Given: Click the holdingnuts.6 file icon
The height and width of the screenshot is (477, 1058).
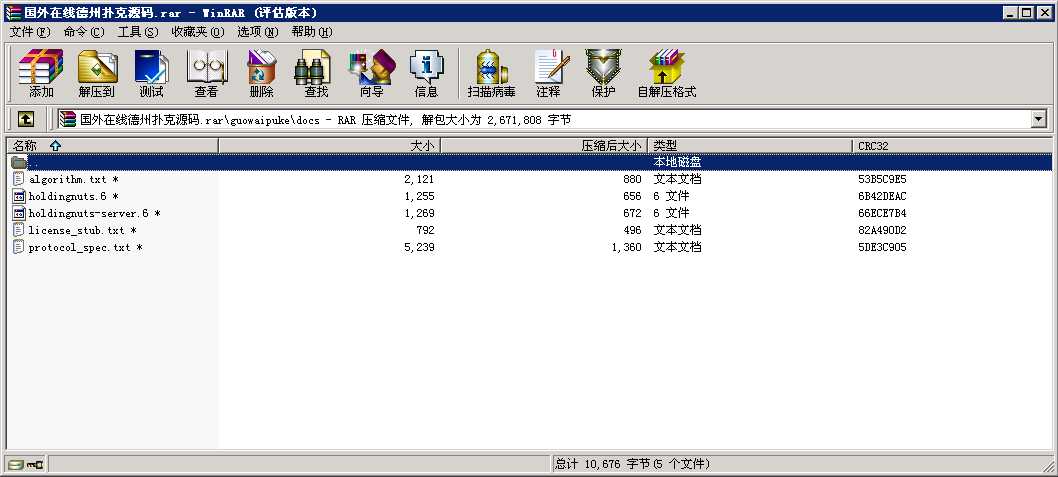Looking at the screenshot, I should pos(19,196).
